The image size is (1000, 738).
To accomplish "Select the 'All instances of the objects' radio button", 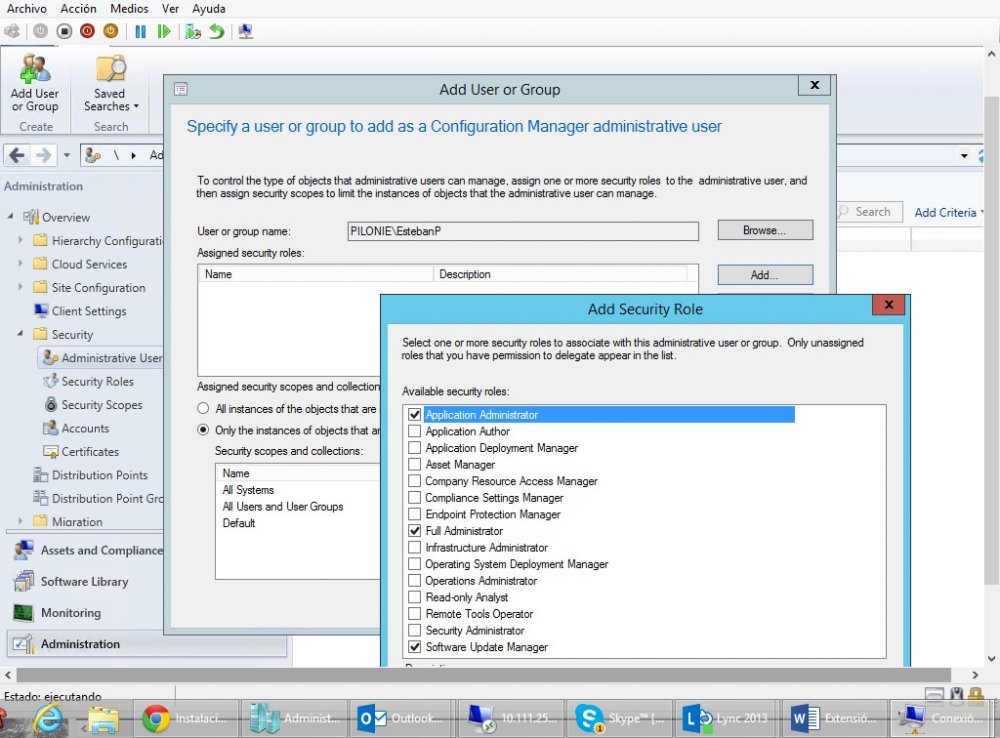I will click(203, 408).
